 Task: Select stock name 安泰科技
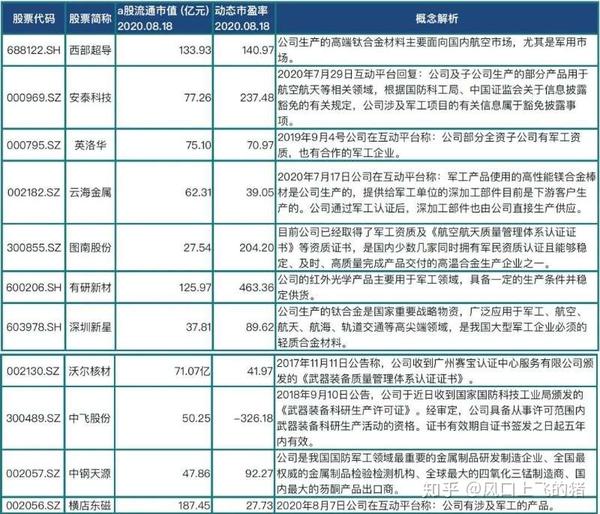coord(90,98)
